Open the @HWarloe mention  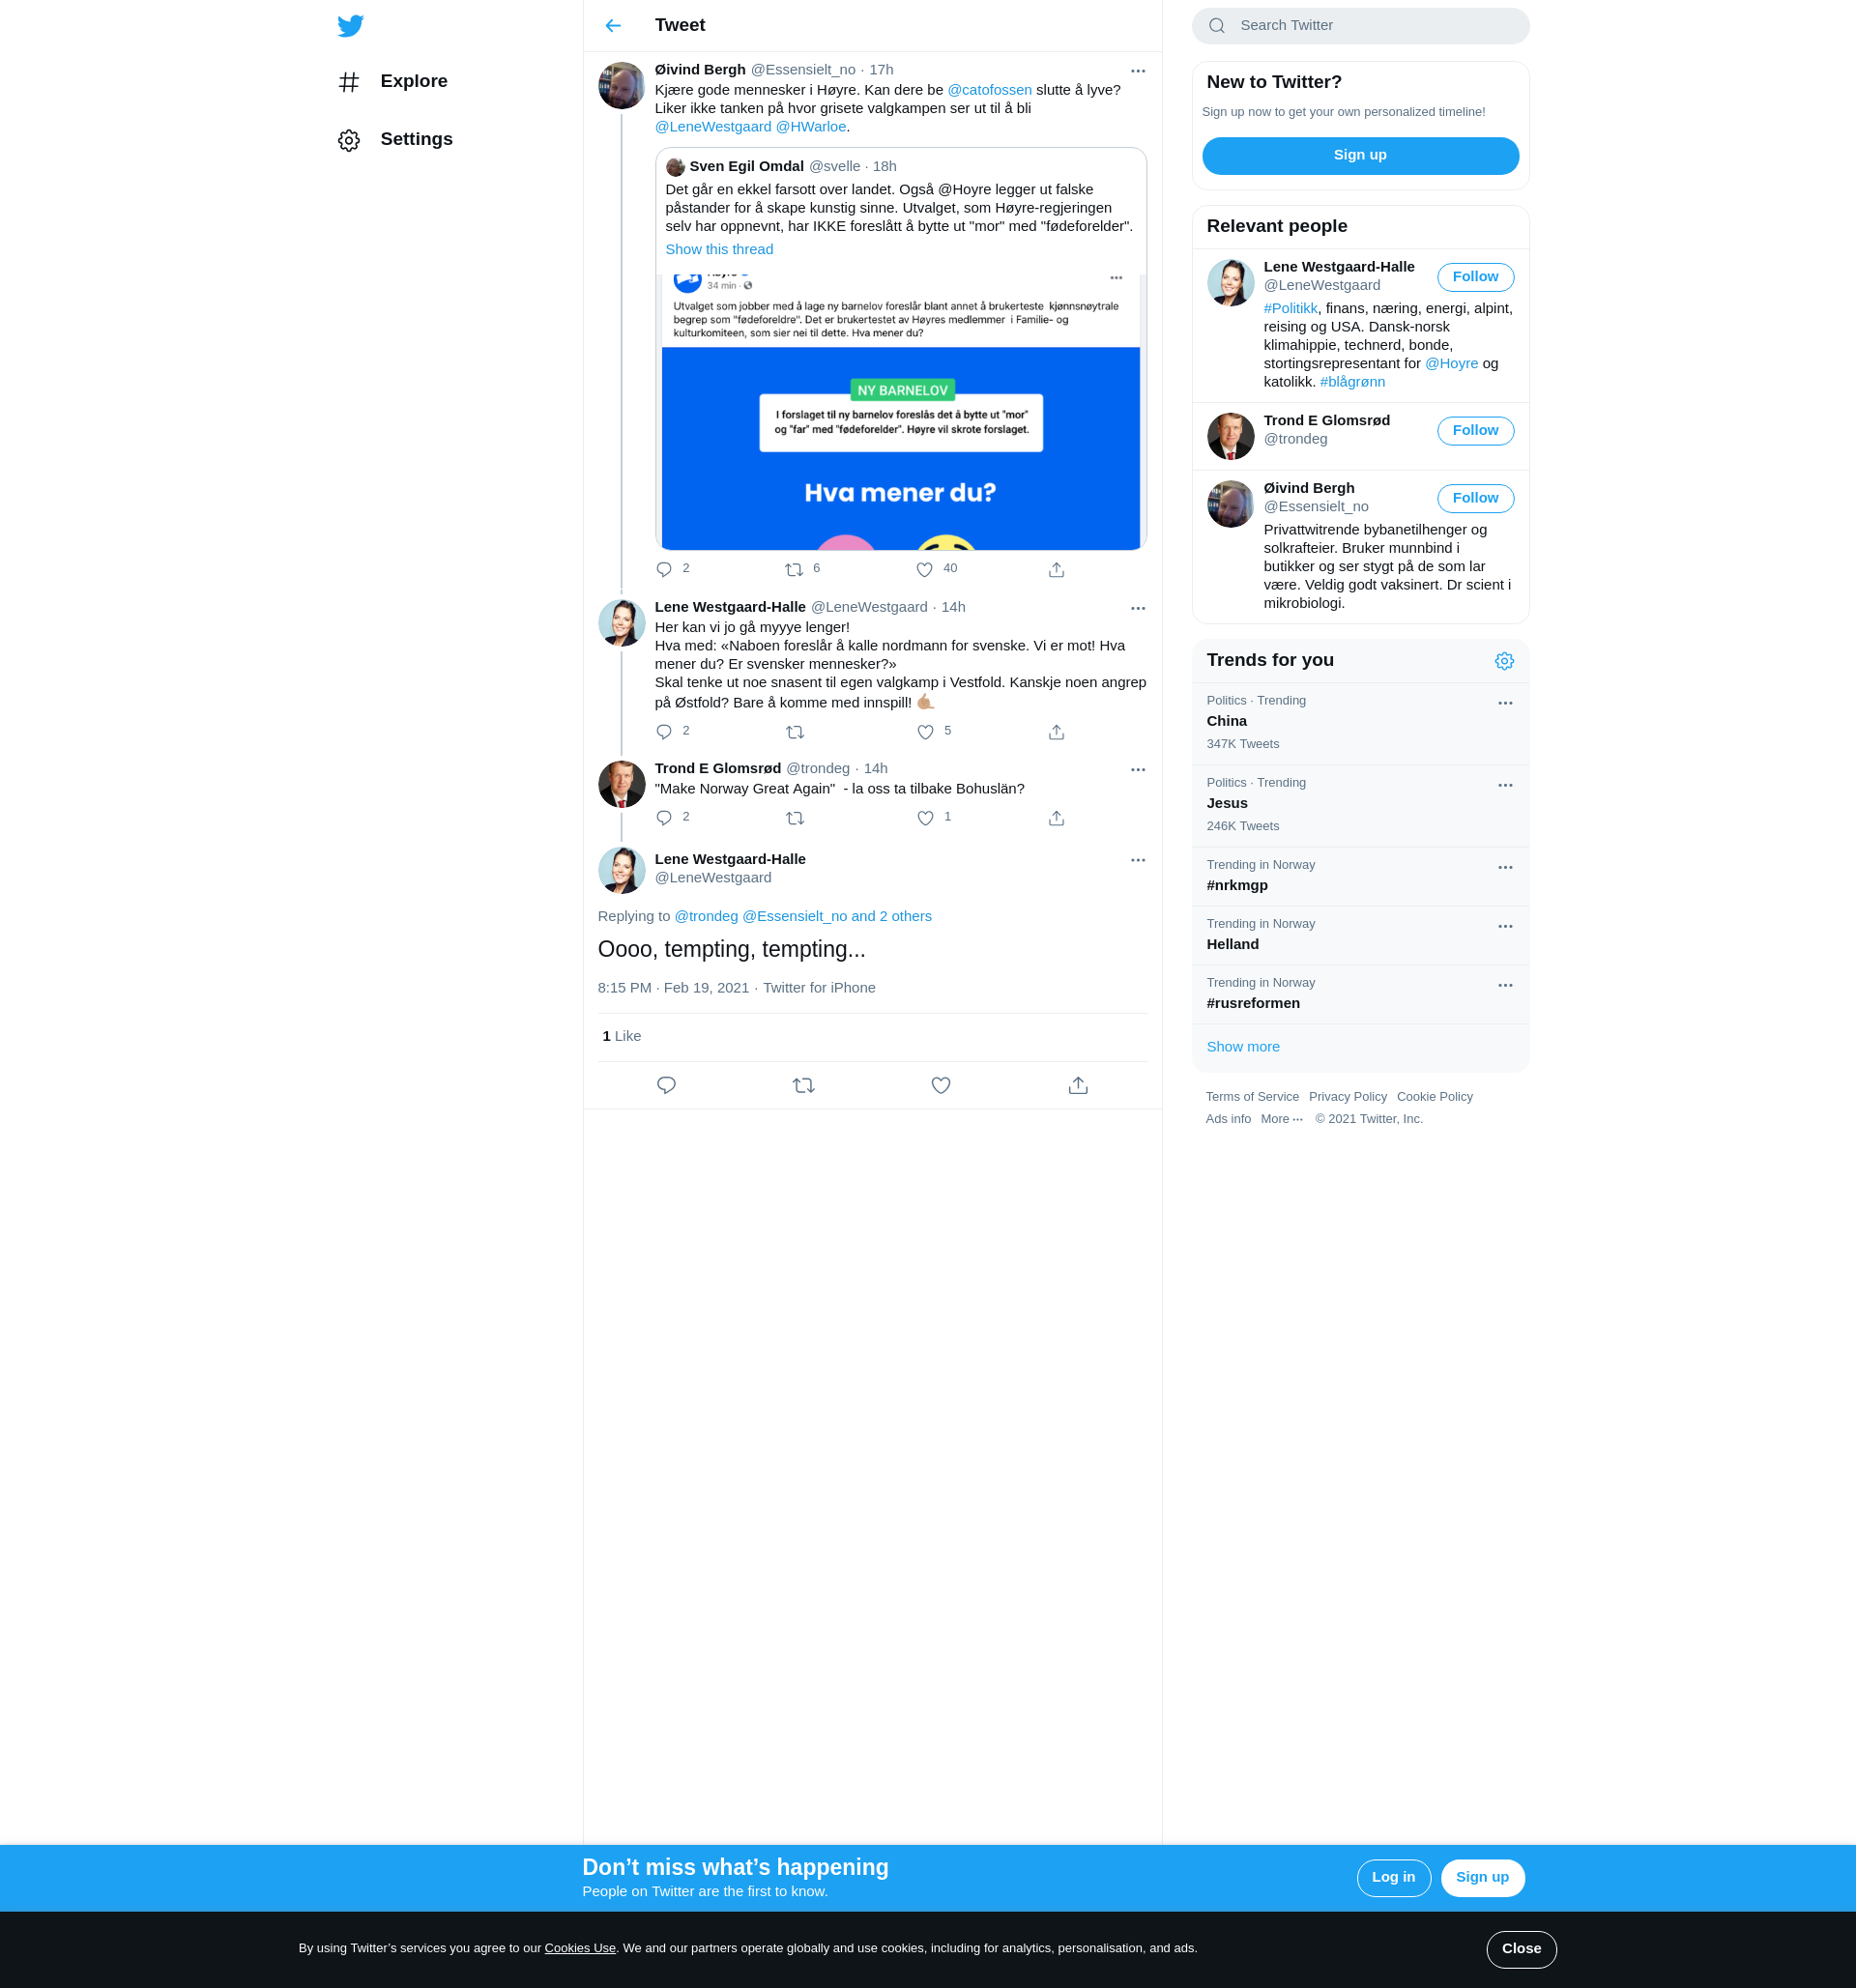tap(811, 127)
